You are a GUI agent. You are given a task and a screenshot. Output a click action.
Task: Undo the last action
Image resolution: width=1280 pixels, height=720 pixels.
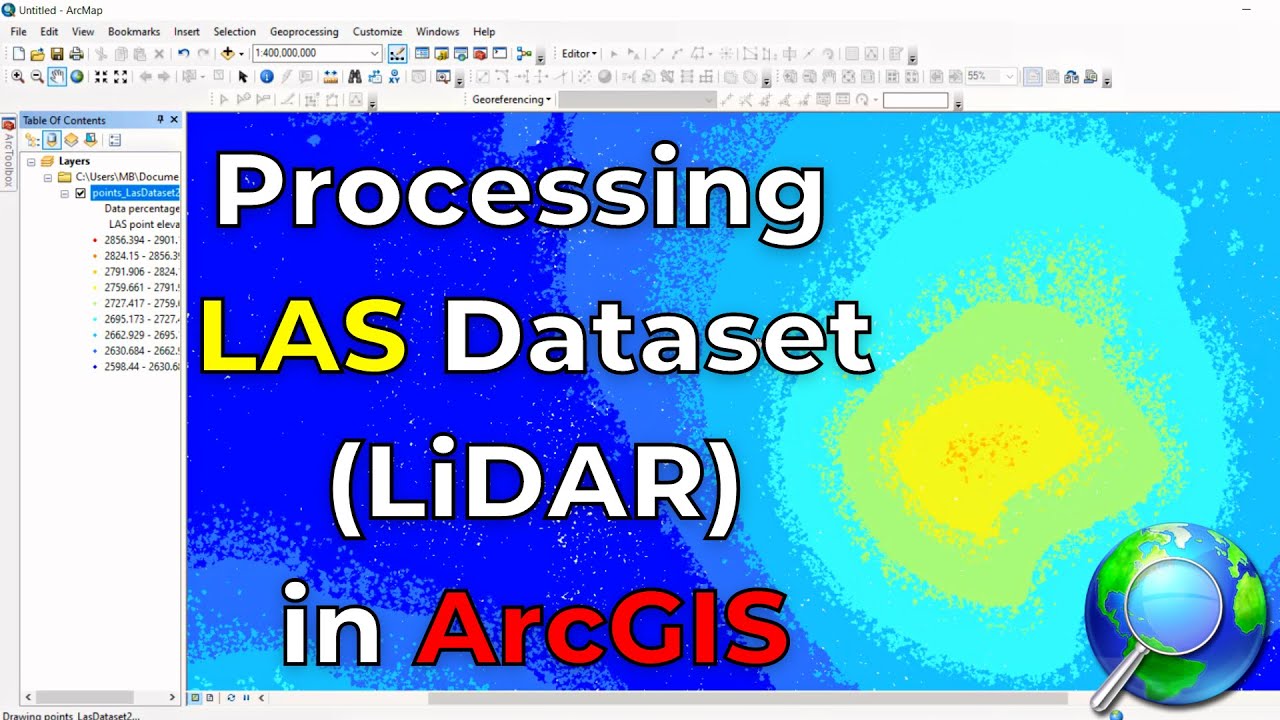point(183,53)
